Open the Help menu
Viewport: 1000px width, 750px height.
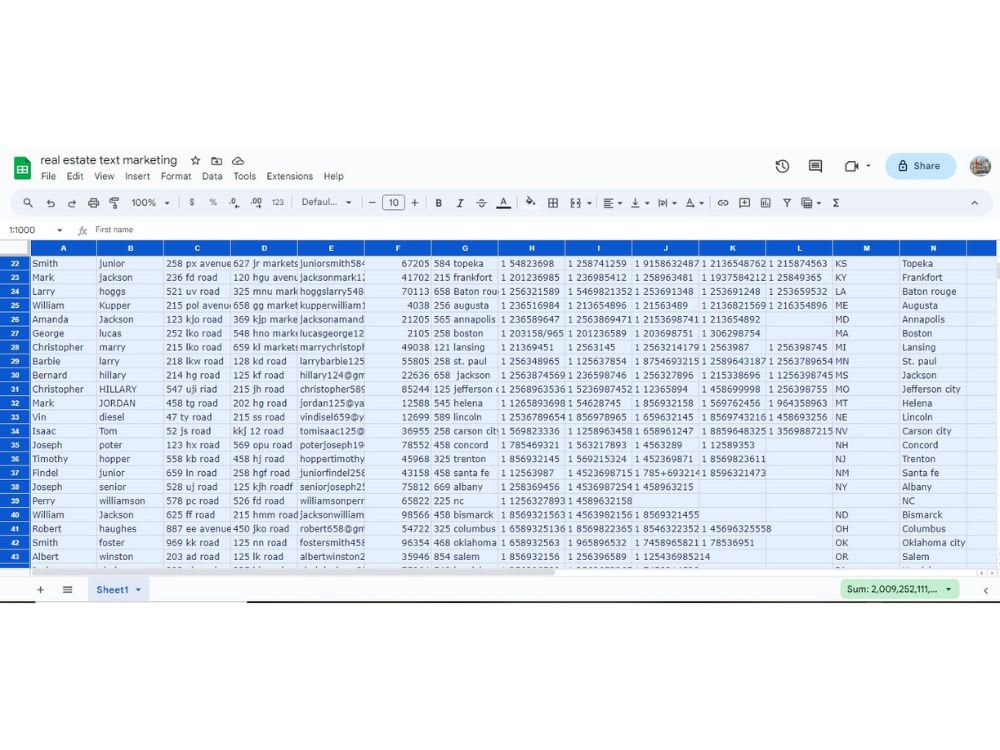(334, 176)
